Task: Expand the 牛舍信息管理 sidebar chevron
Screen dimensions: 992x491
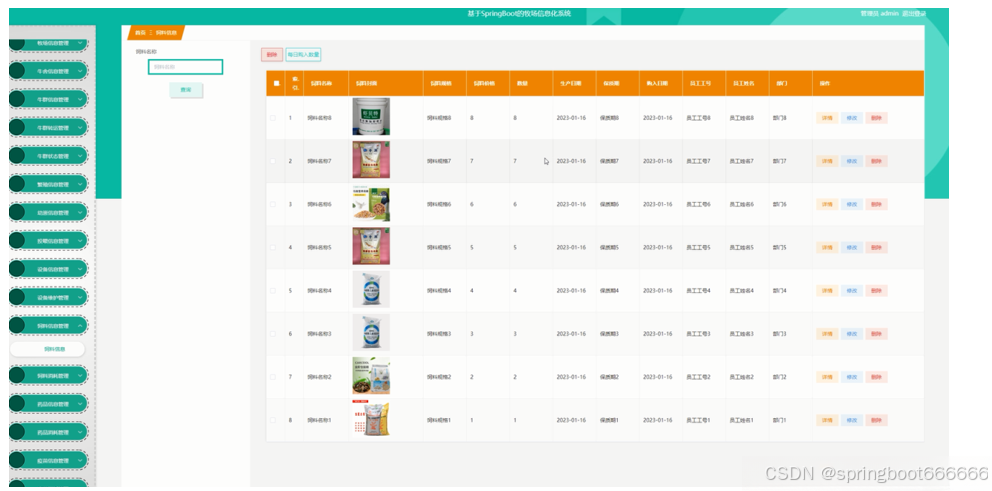Action: tap(80, 71)
